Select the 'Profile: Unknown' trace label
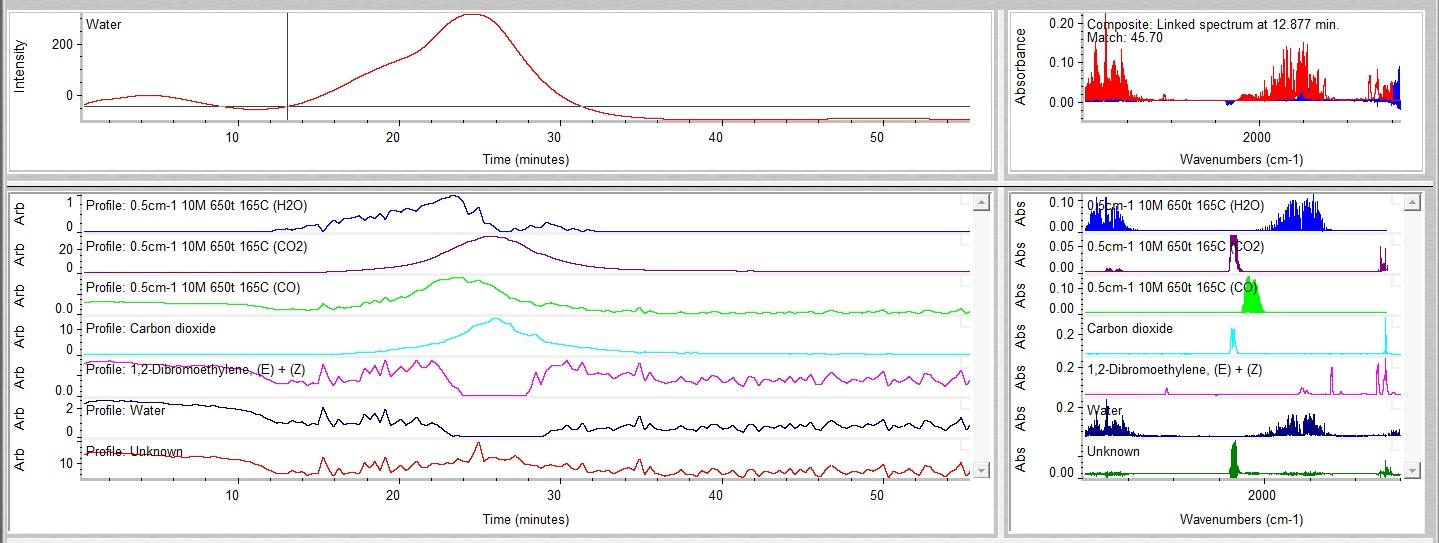This screenshot has width=1439, height=543. coord(134,451)
